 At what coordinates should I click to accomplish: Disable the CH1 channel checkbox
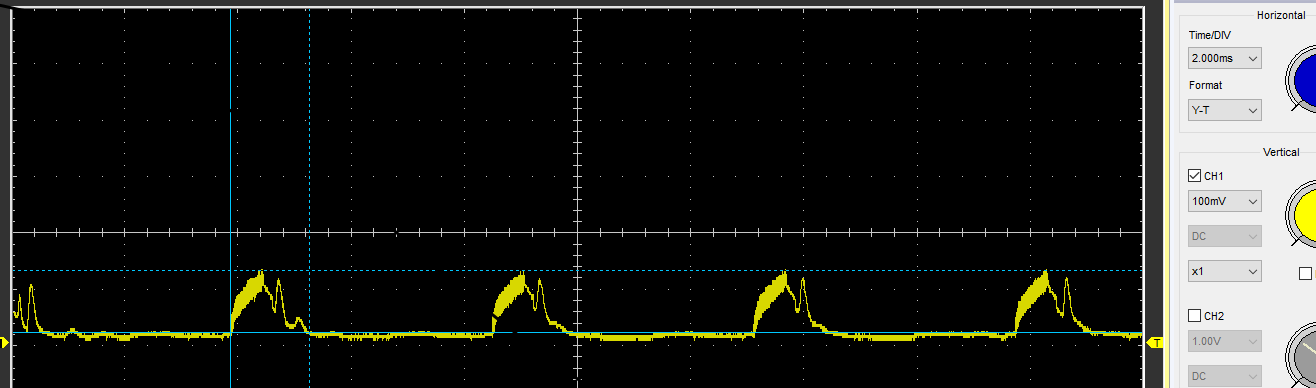(x=1194, y=176)
